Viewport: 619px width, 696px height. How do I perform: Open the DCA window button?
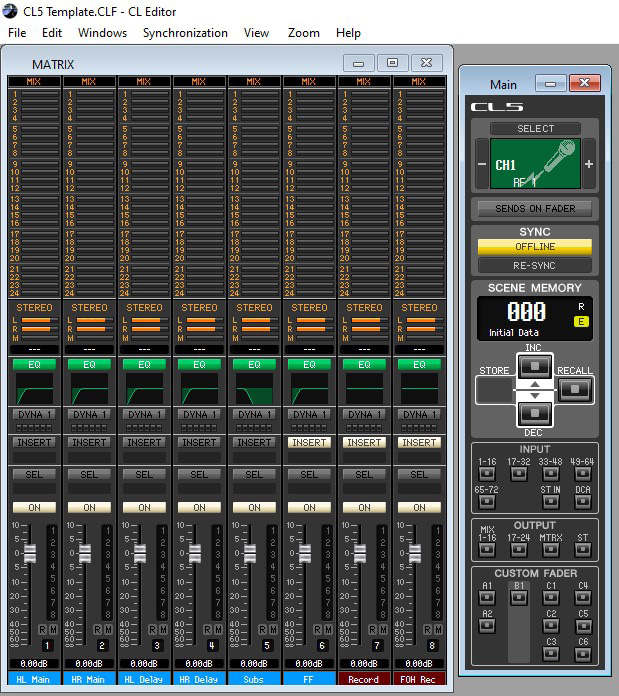pyautogui.click(x=583, y=502)
